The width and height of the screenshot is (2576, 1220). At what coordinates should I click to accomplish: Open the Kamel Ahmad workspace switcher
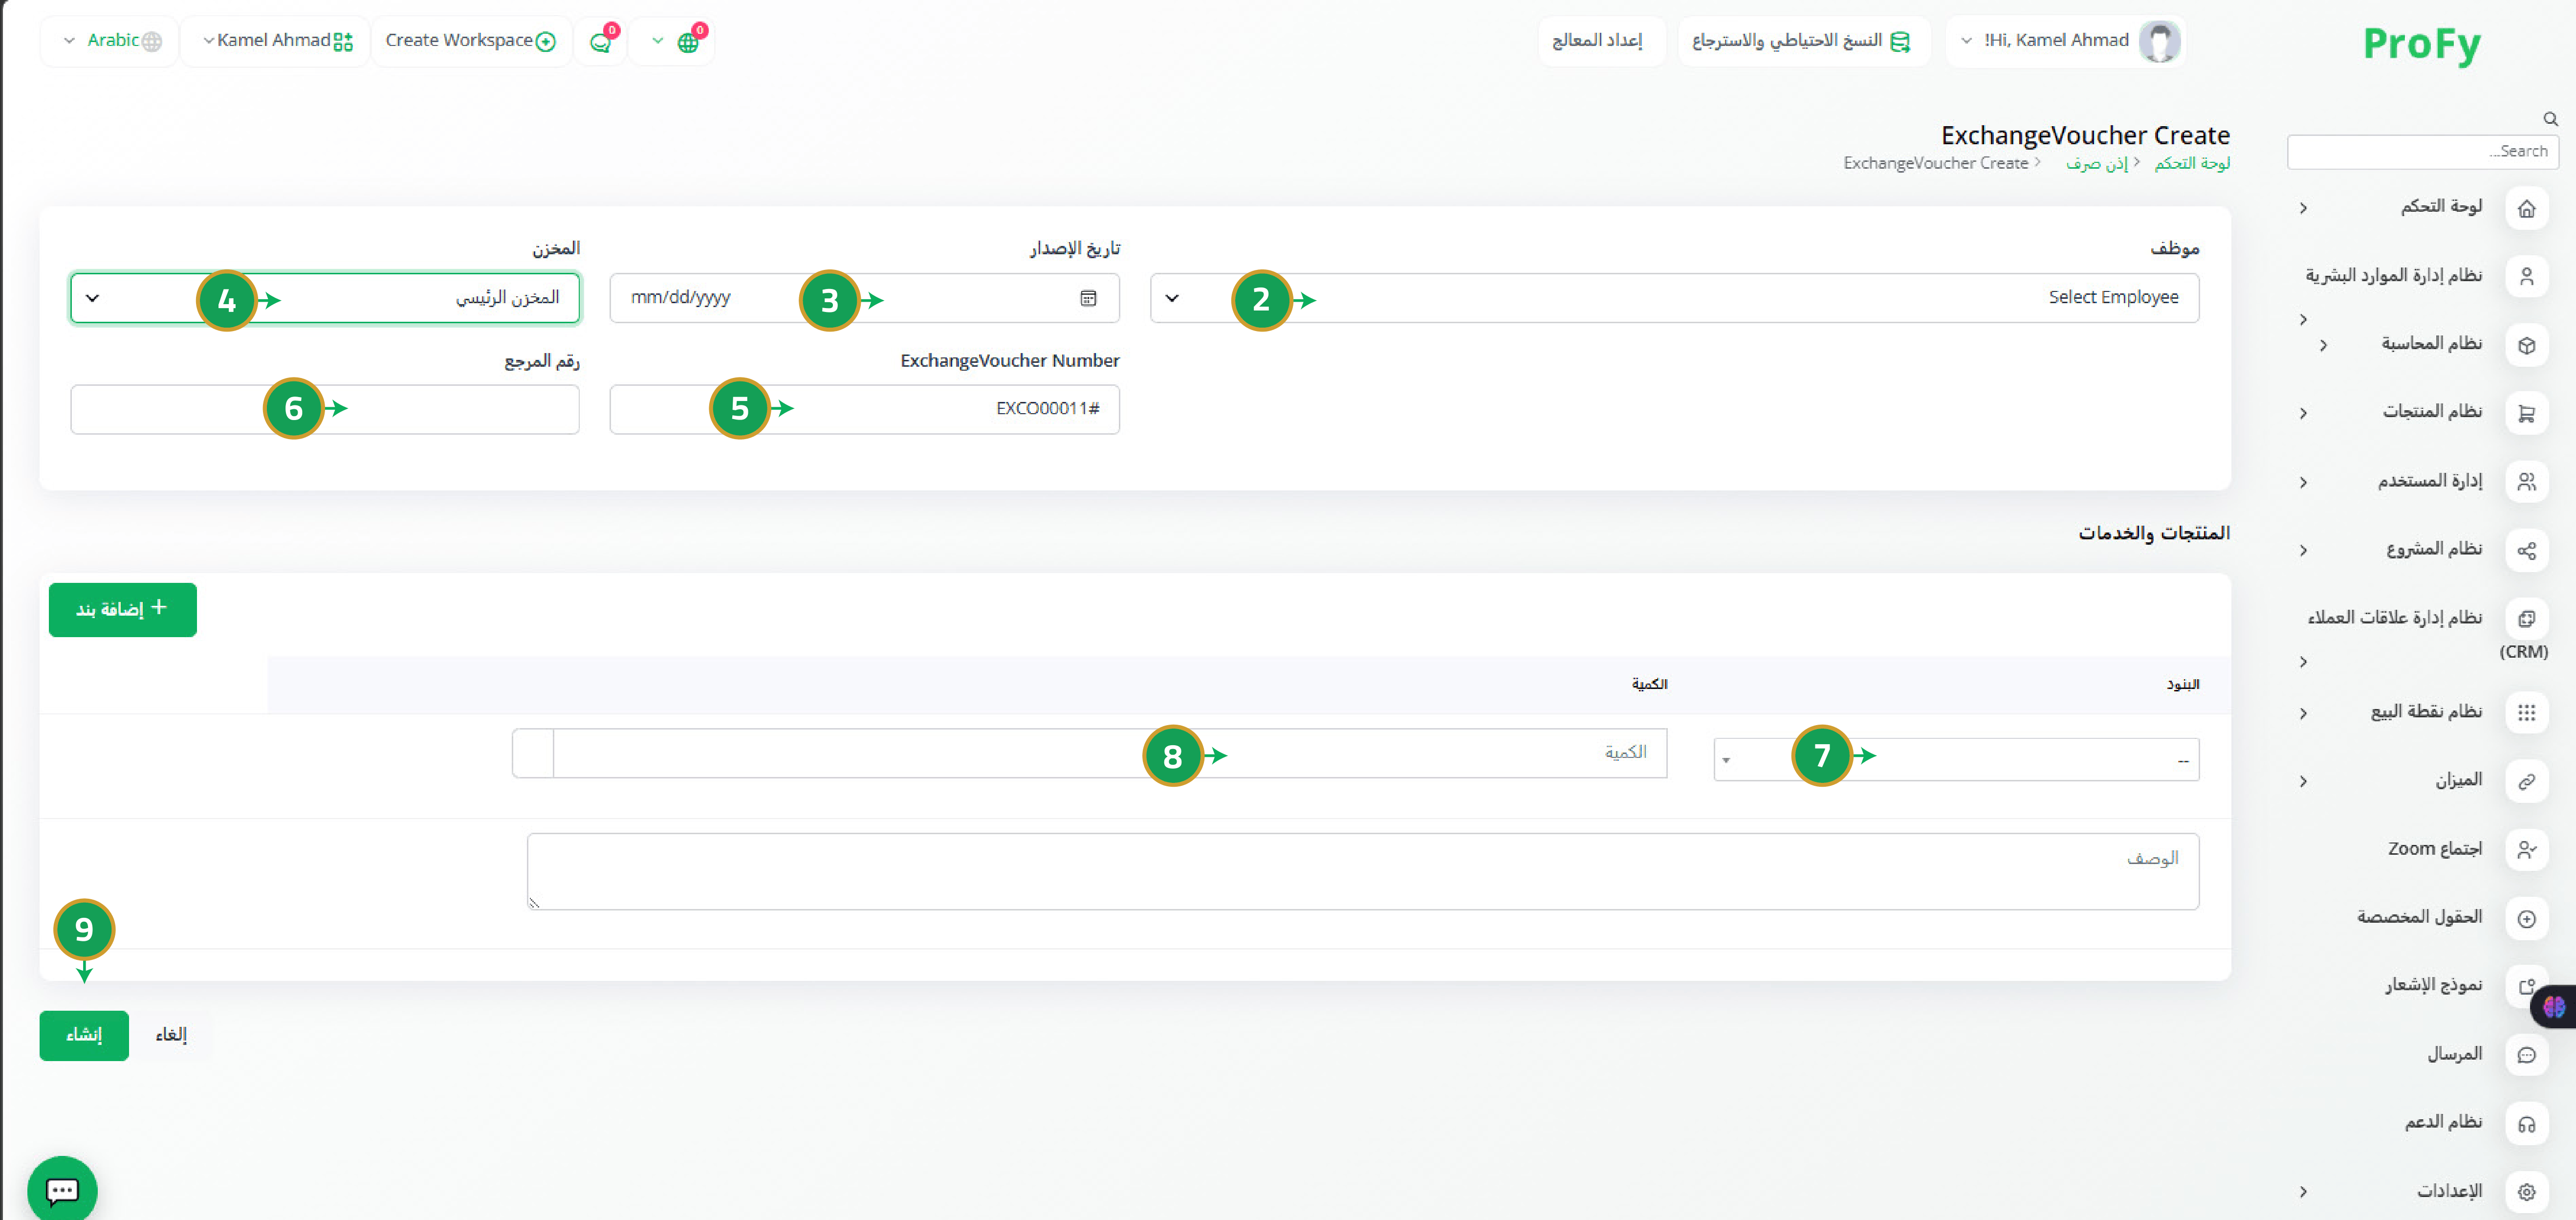(x=275, y=41)
